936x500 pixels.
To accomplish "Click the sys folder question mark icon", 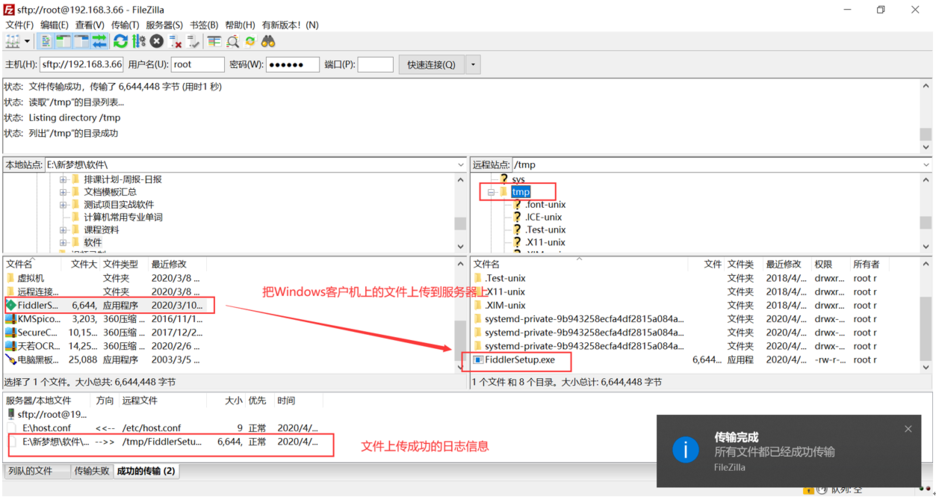I will 504,179.
